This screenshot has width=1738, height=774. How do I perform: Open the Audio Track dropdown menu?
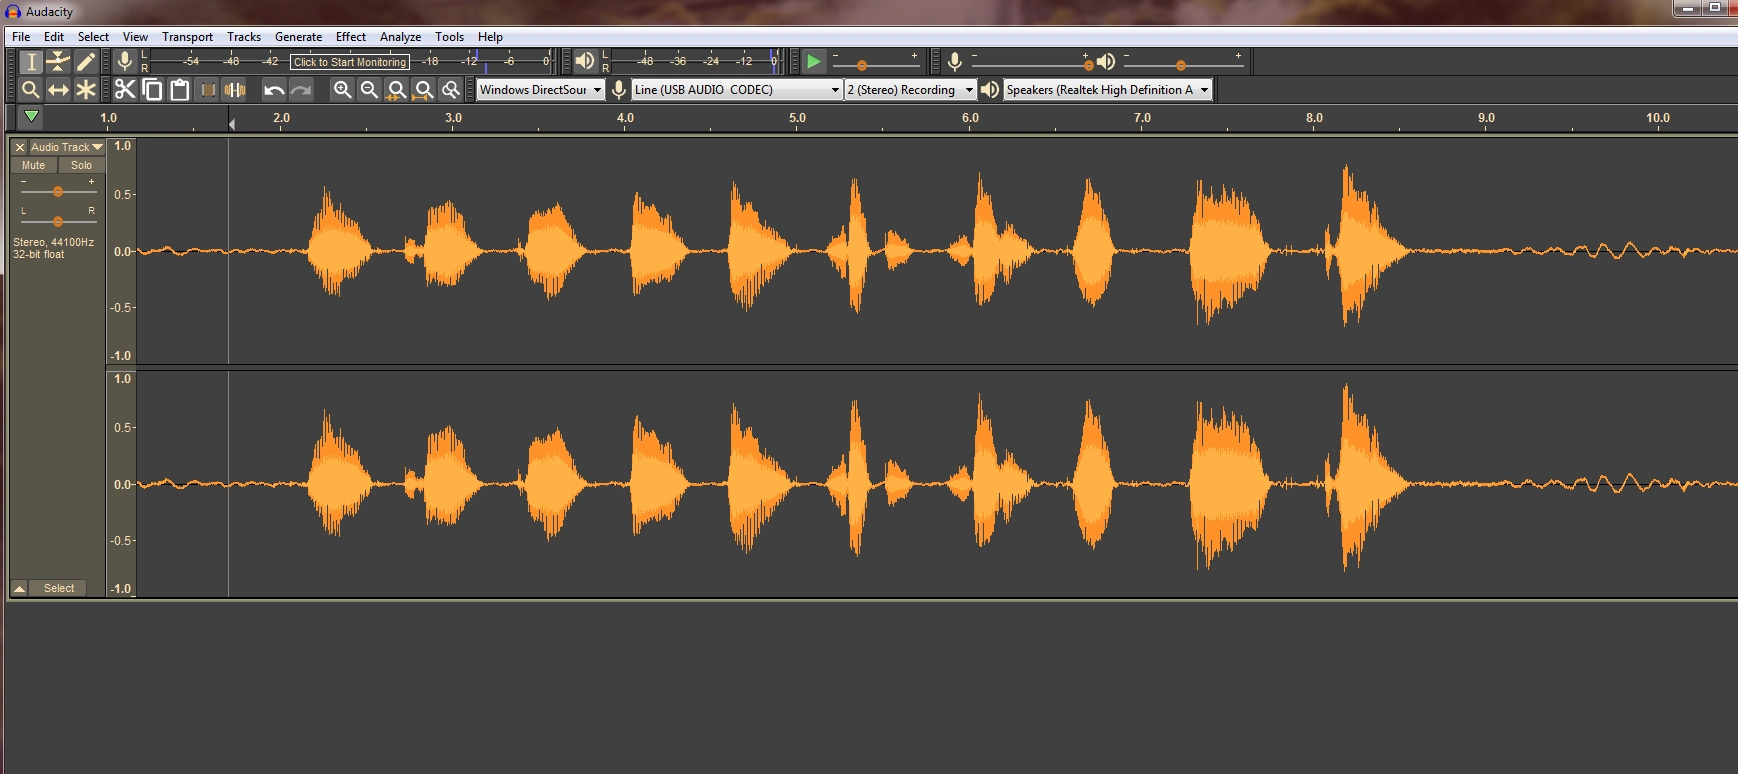click(66, 147)
